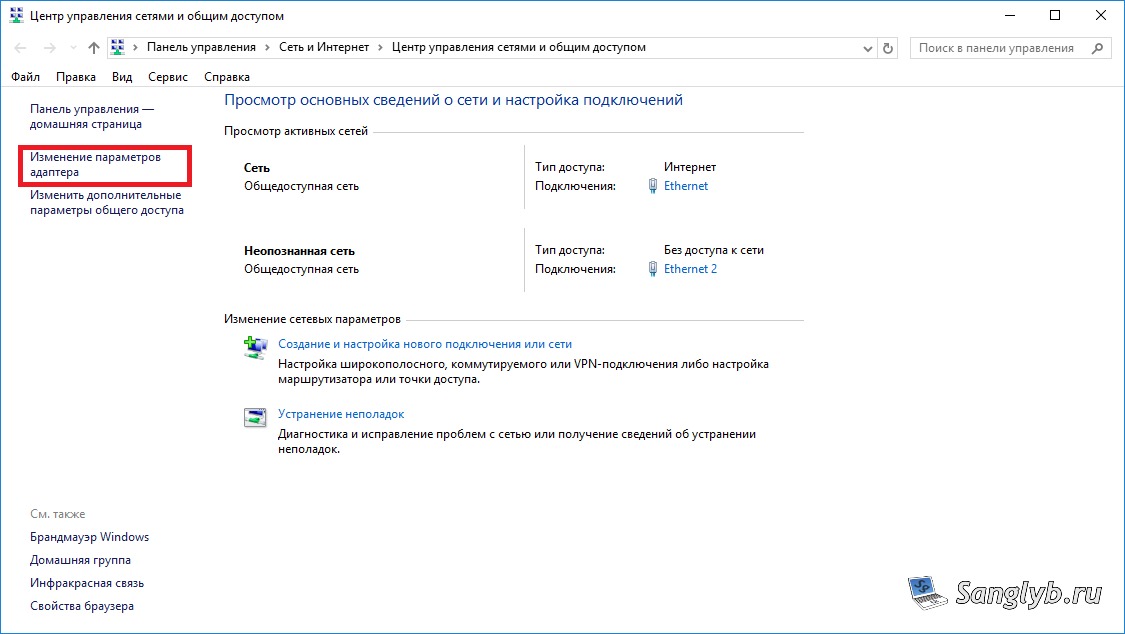The width and height of the screenshot is (1125, 634).
Task: Maximize the network center window
Action: (1055, 15)
